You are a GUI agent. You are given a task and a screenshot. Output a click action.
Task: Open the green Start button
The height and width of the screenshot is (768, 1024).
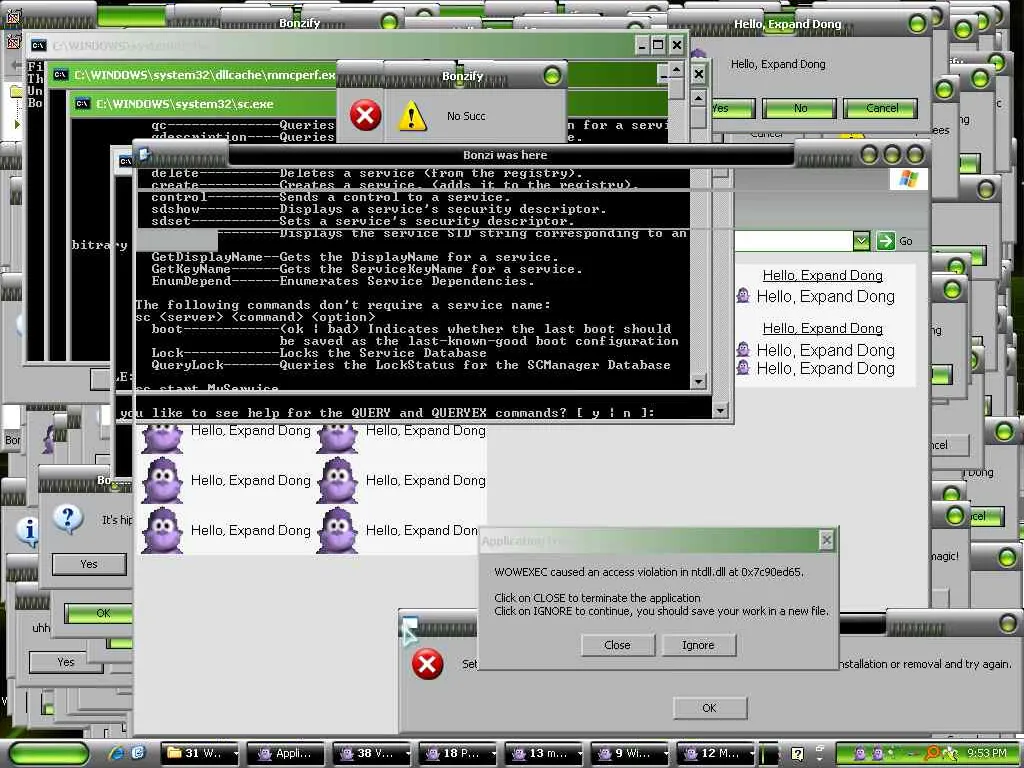pyautogui.click(x=48, y=754)
